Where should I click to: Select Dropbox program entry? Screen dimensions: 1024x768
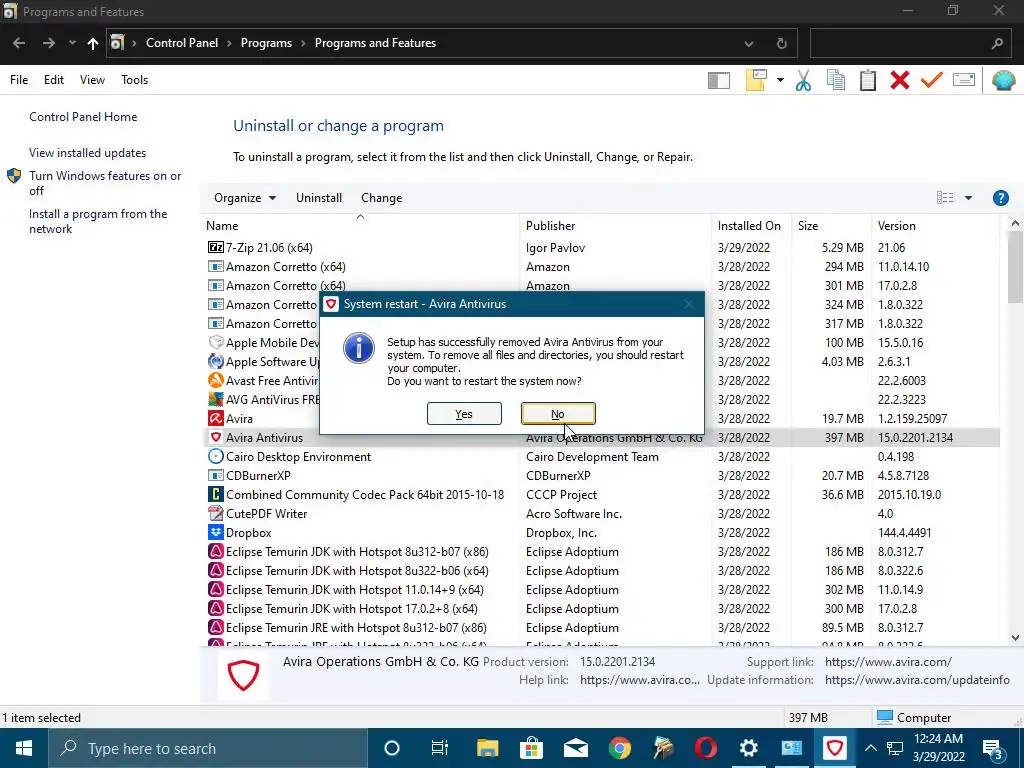pos(601,532)
